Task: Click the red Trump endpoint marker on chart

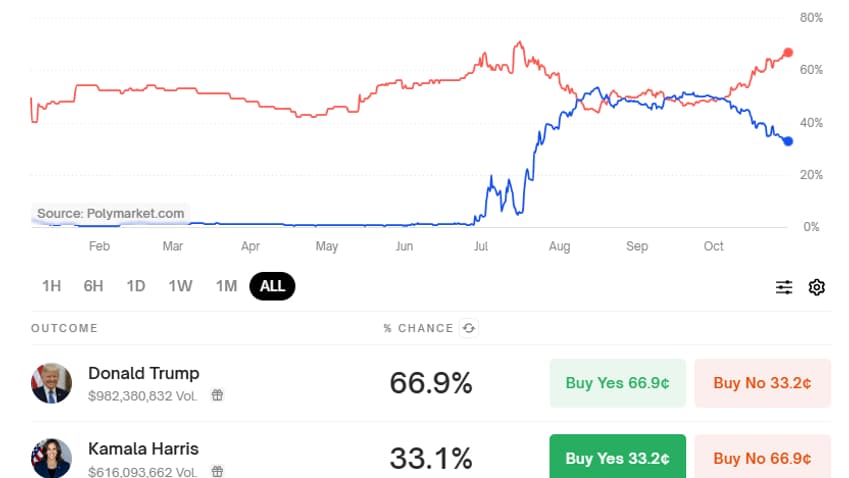Action: point(788,52)
